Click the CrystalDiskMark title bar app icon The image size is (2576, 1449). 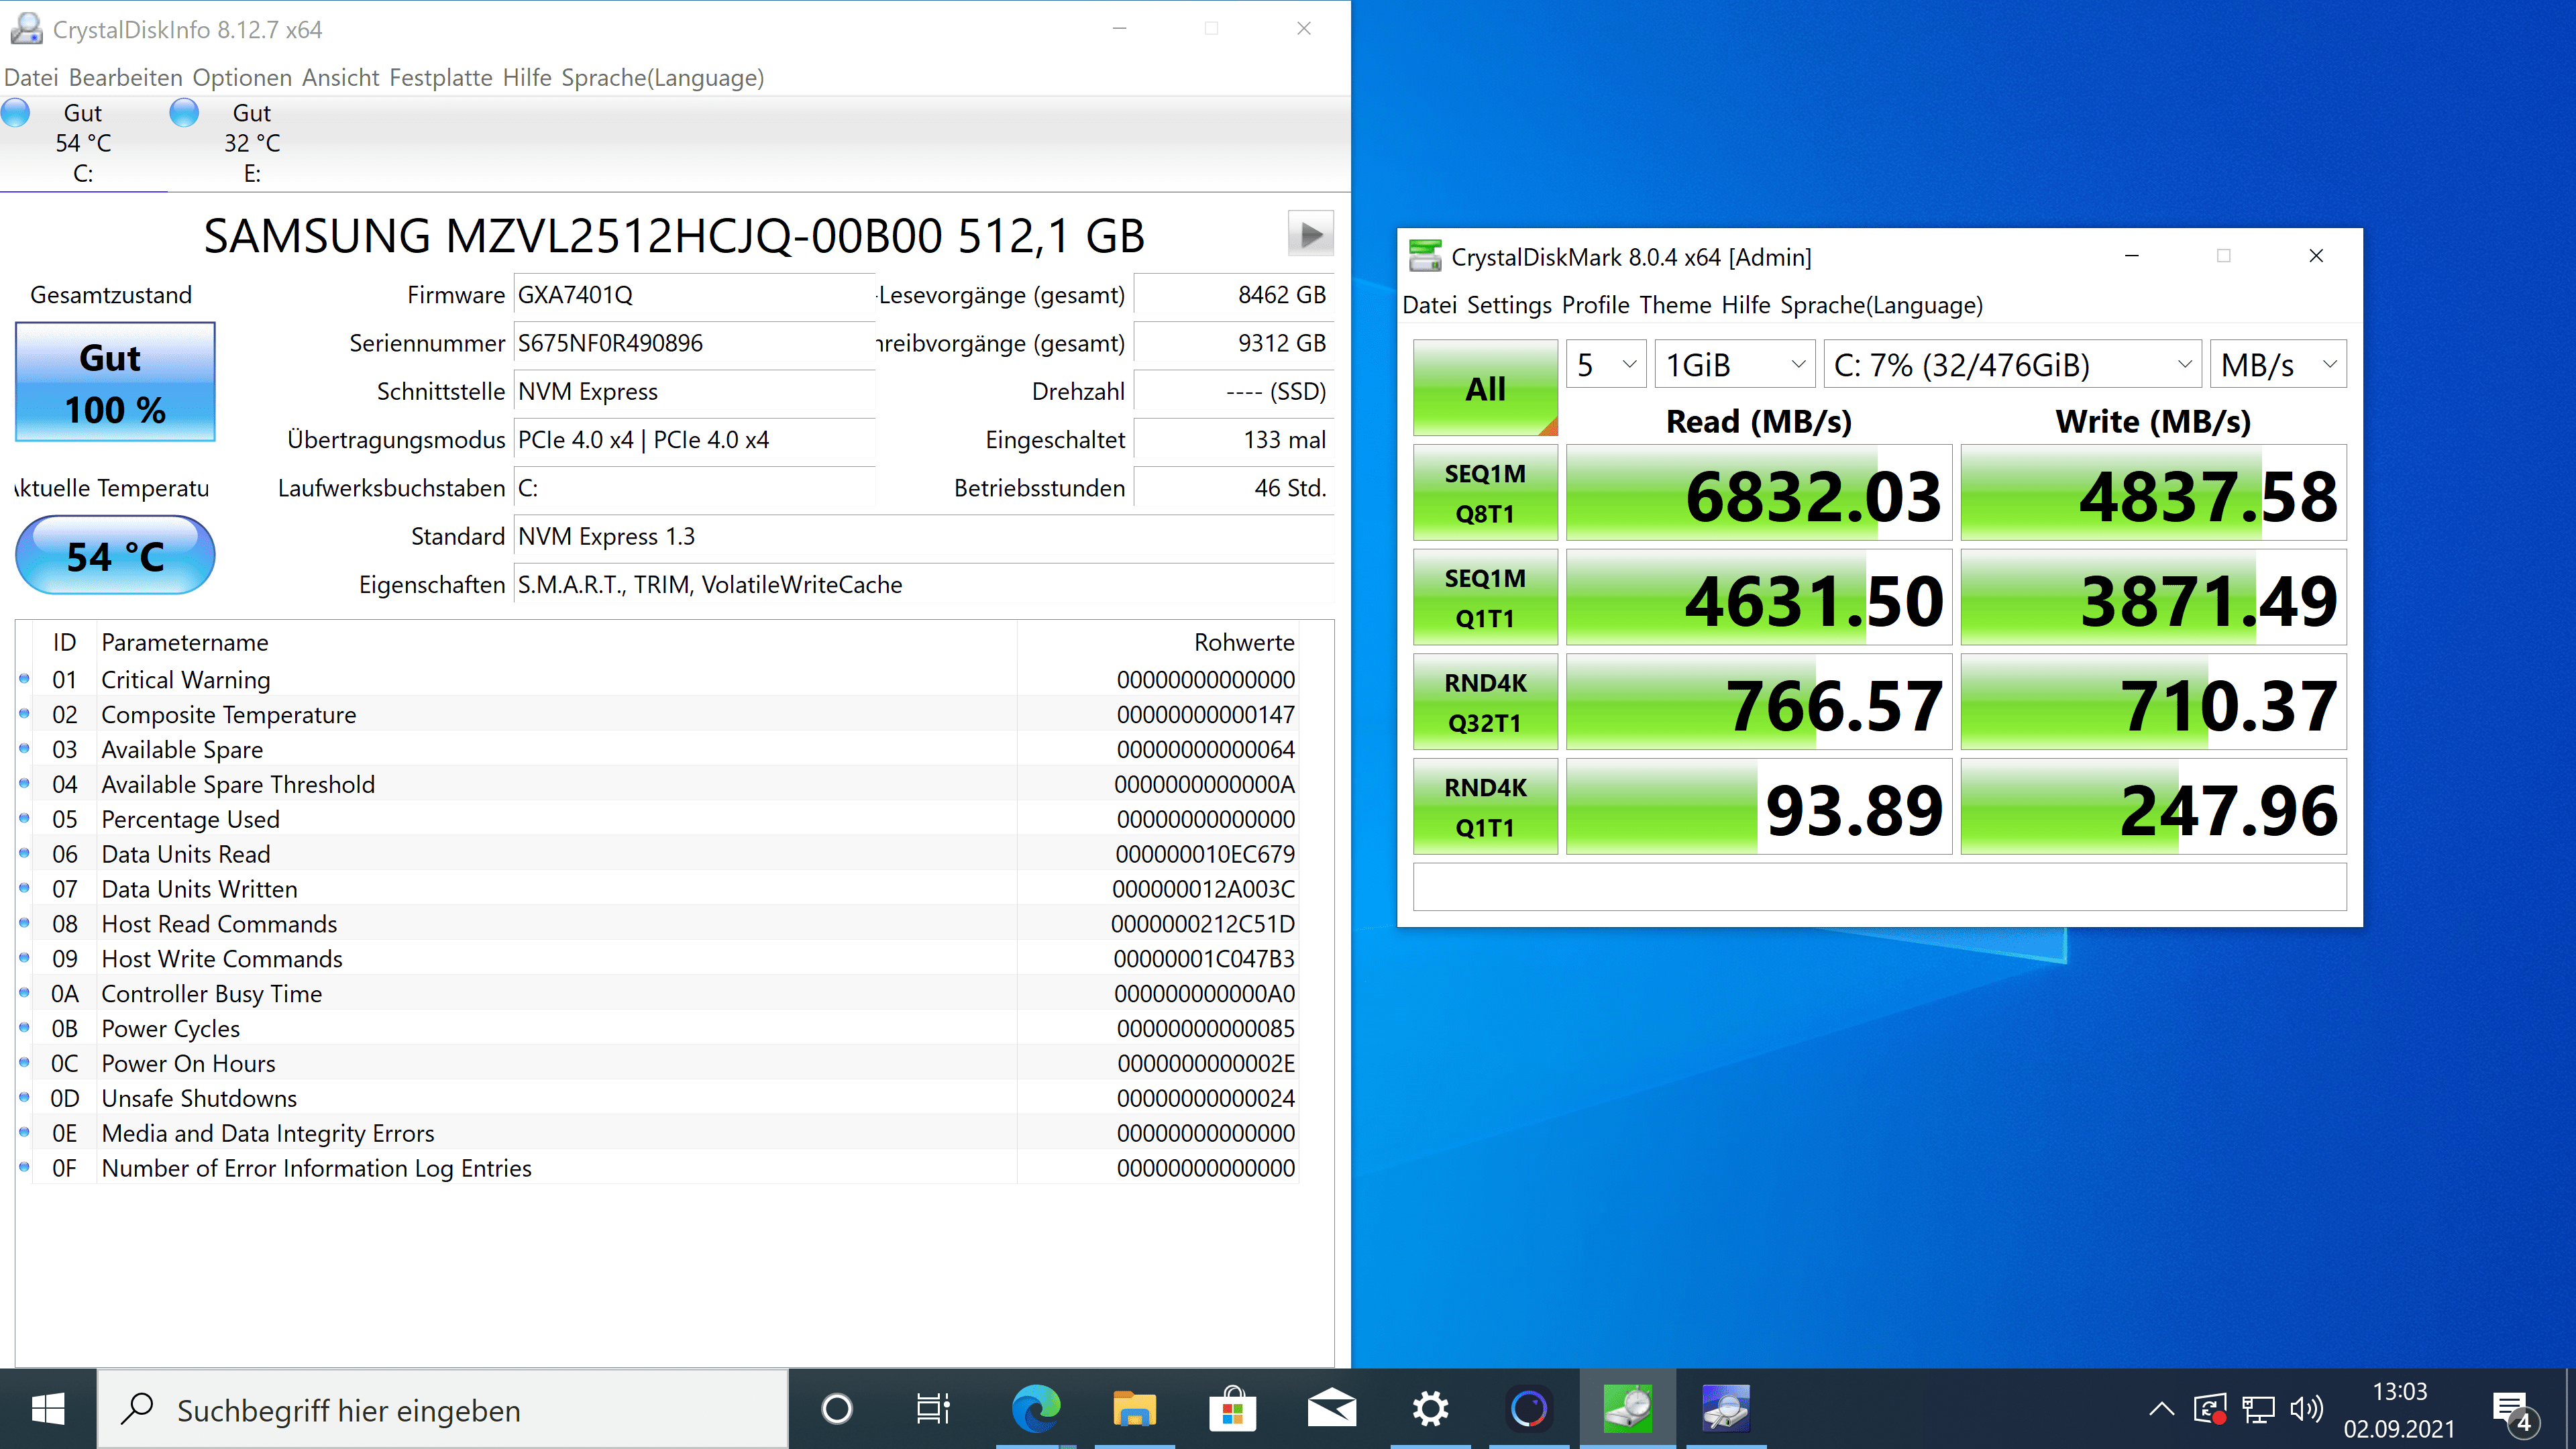point(1425,256)
